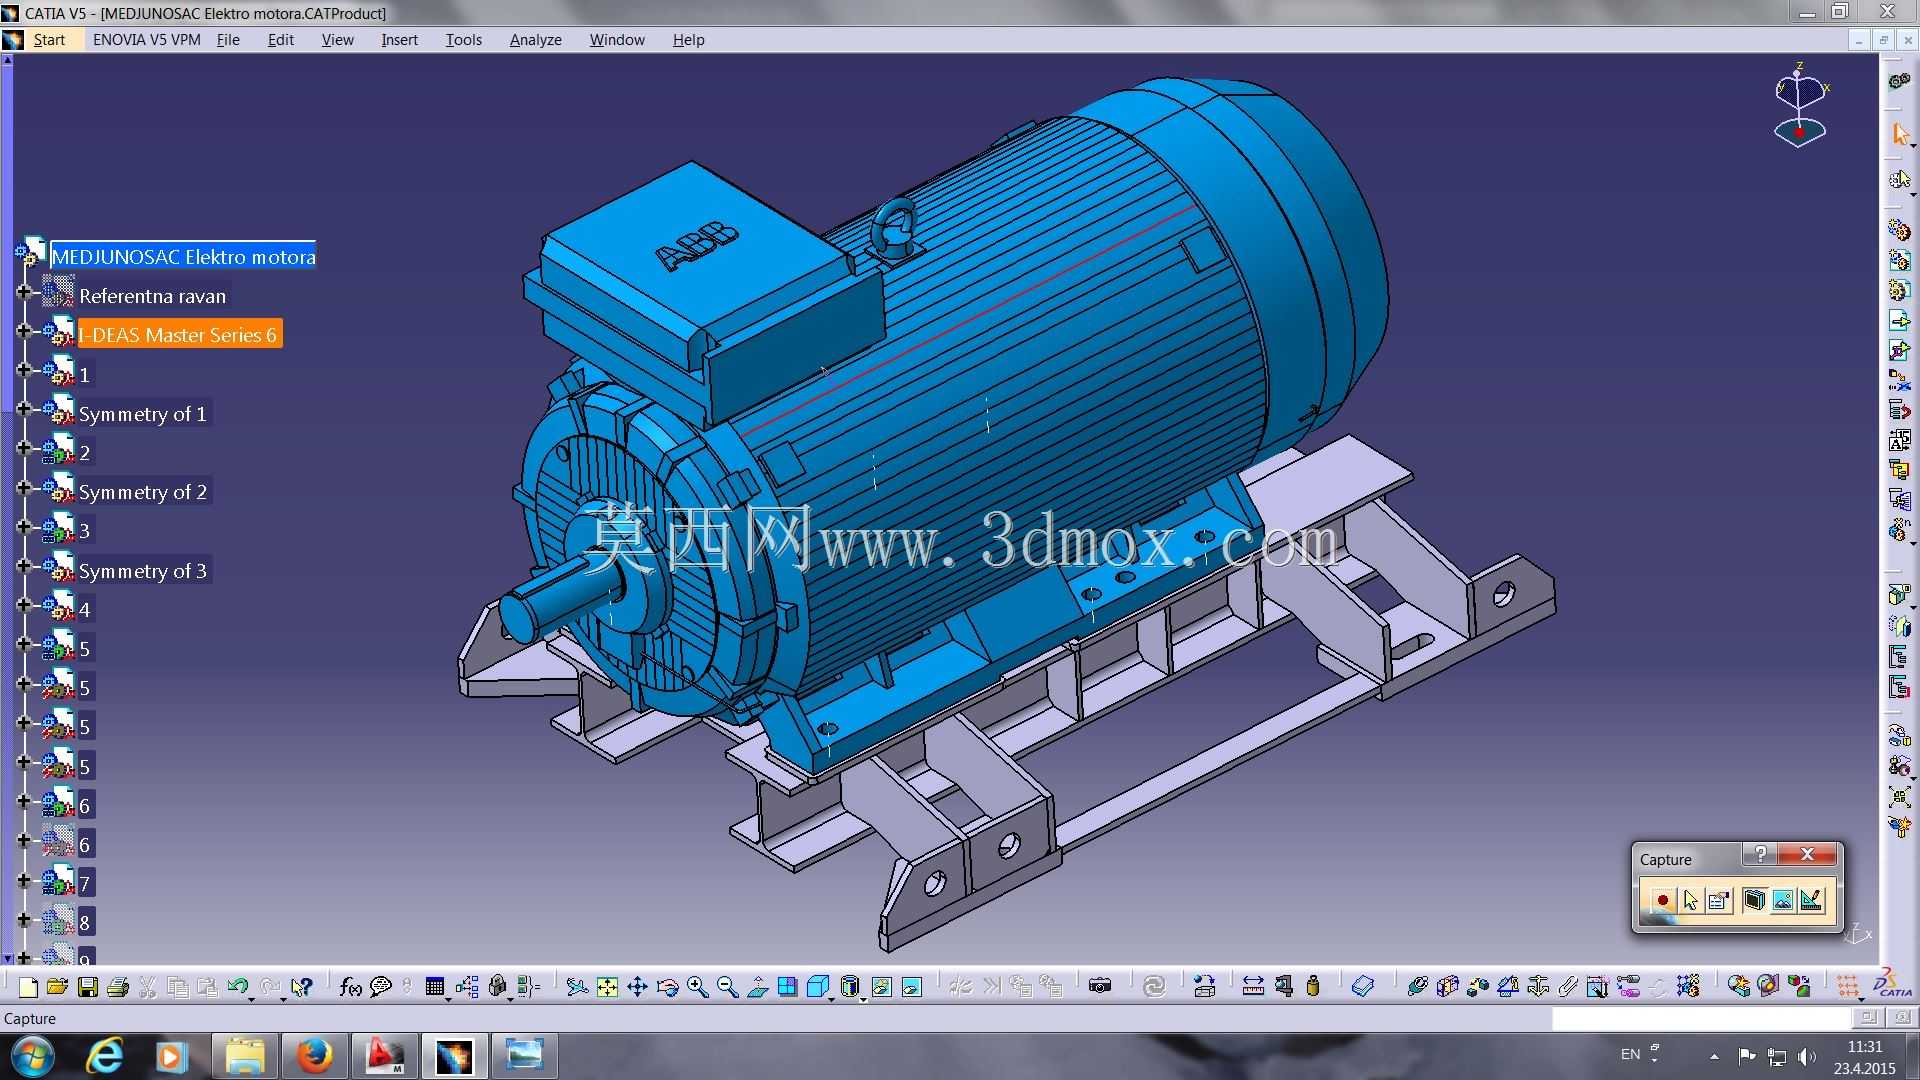Expand tree node labeled 4

tap(24, 605)
